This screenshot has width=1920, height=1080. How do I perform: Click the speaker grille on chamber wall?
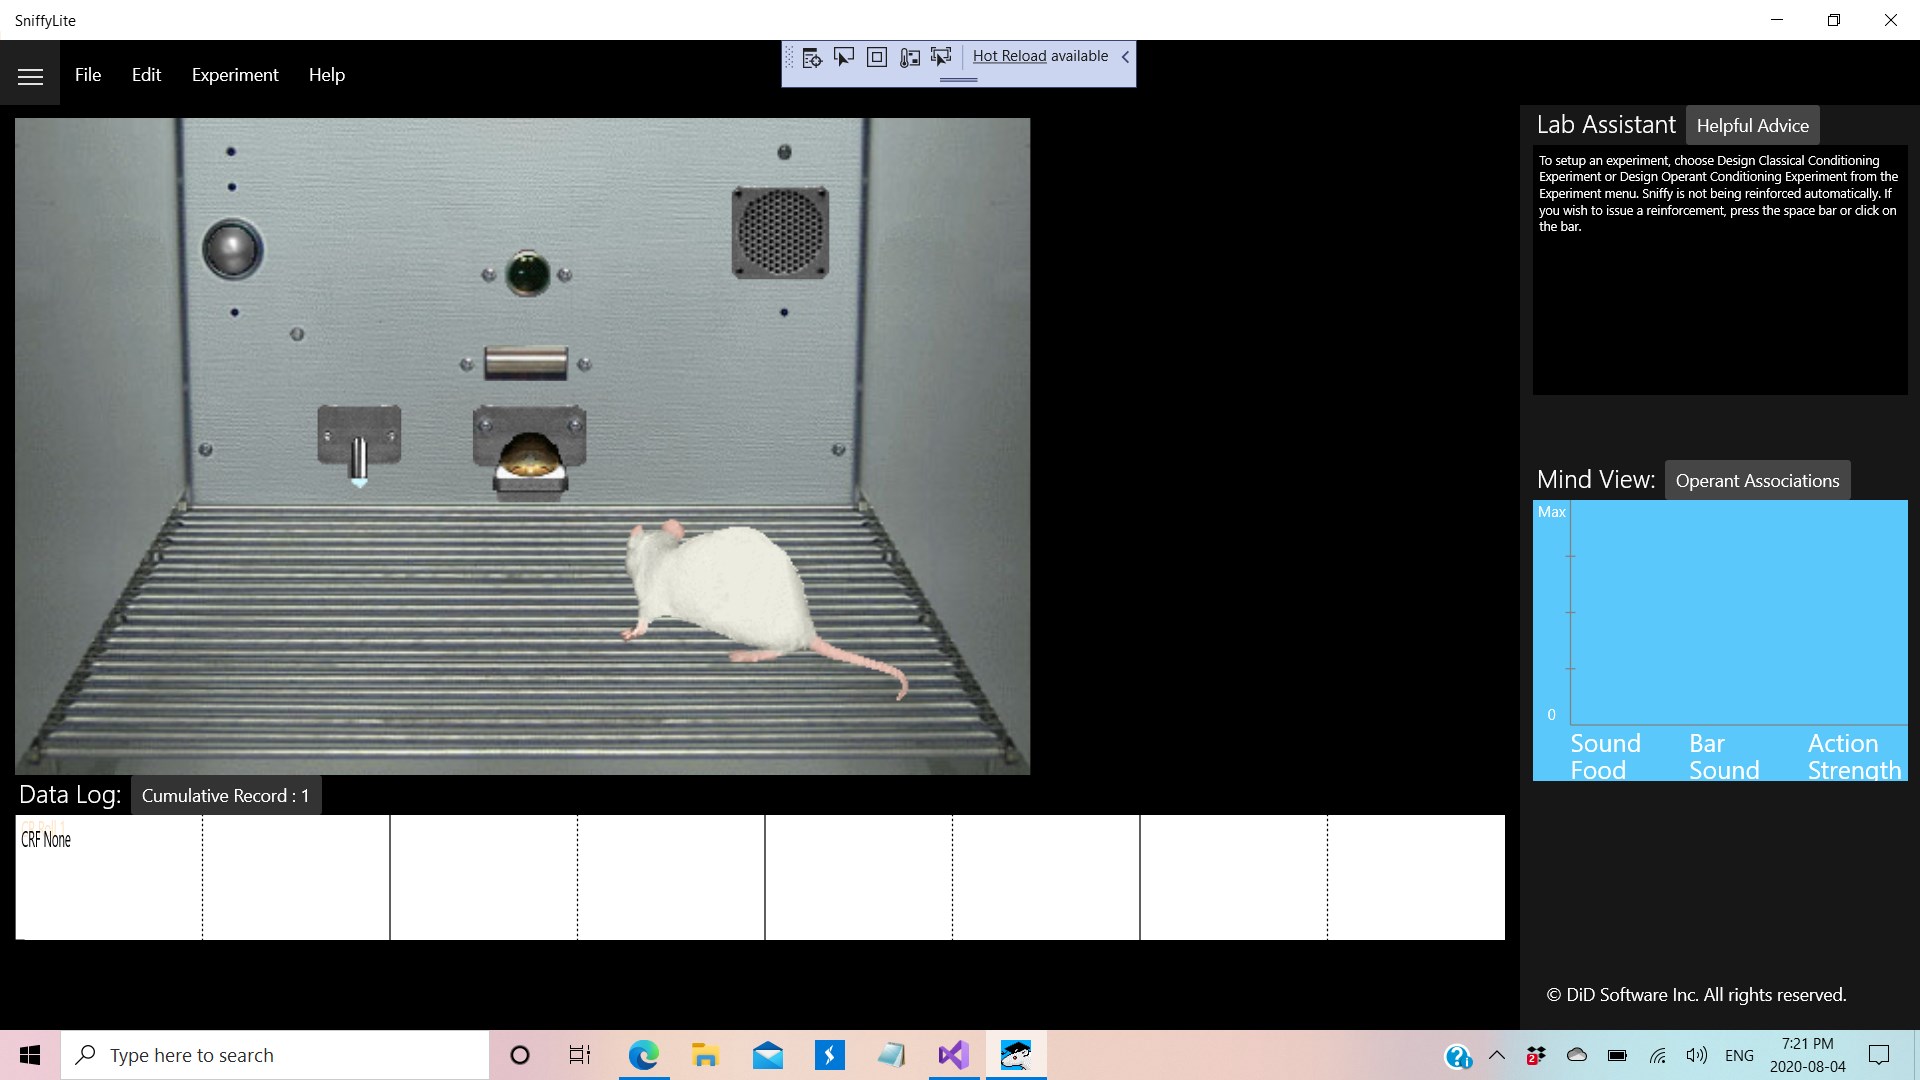pos(780,232)
